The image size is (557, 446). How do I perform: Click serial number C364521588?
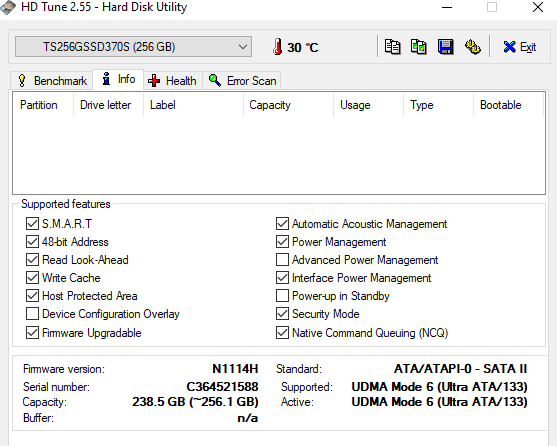click(x=222, y=387)
